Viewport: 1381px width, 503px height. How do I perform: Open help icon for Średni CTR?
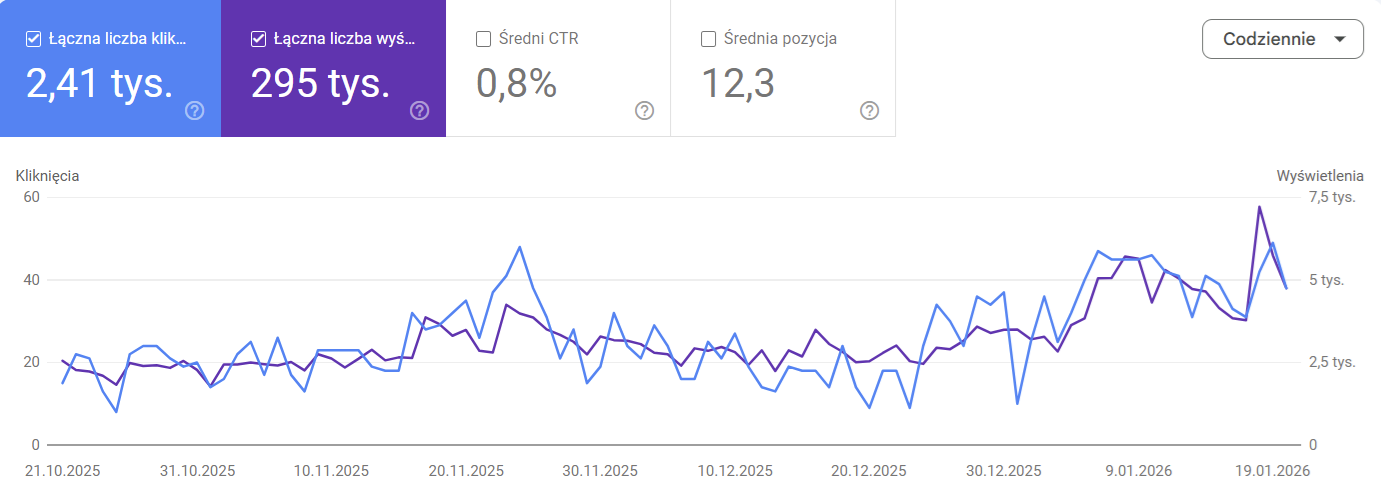(645, 110)
